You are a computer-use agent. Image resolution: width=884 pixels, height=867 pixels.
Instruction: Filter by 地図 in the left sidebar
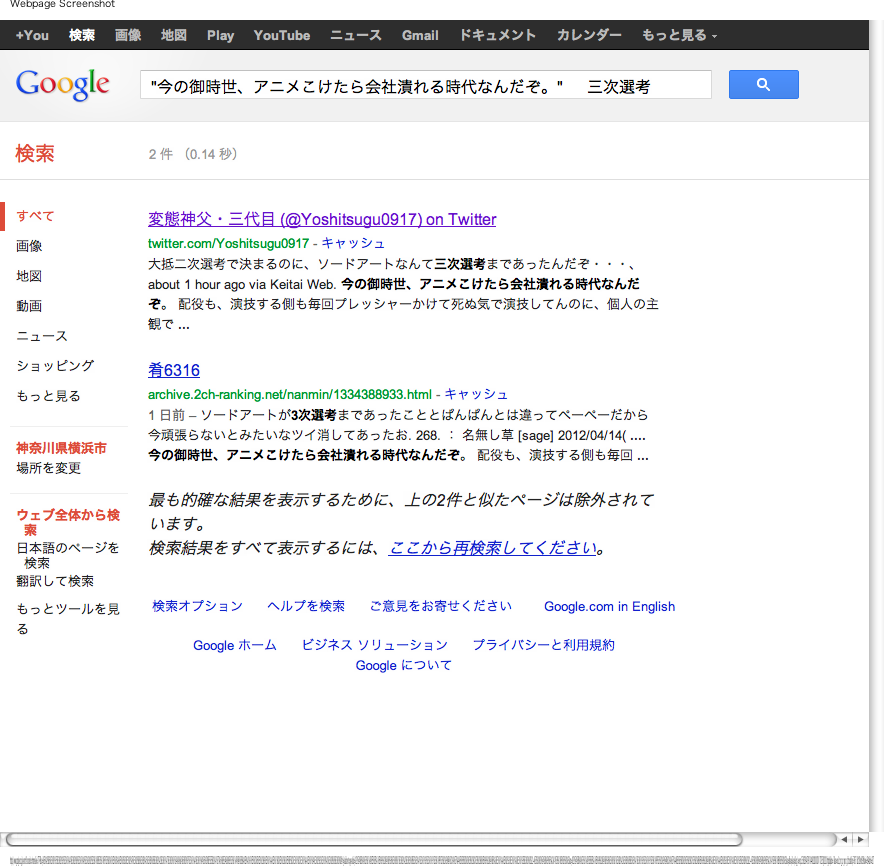coord(29,276)
